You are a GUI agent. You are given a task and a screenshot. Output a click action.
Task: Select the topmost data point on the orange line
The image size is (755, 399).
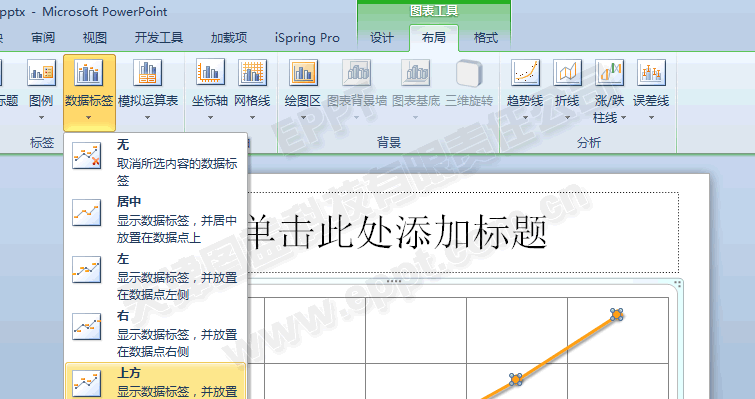click(x=617, y=315)
